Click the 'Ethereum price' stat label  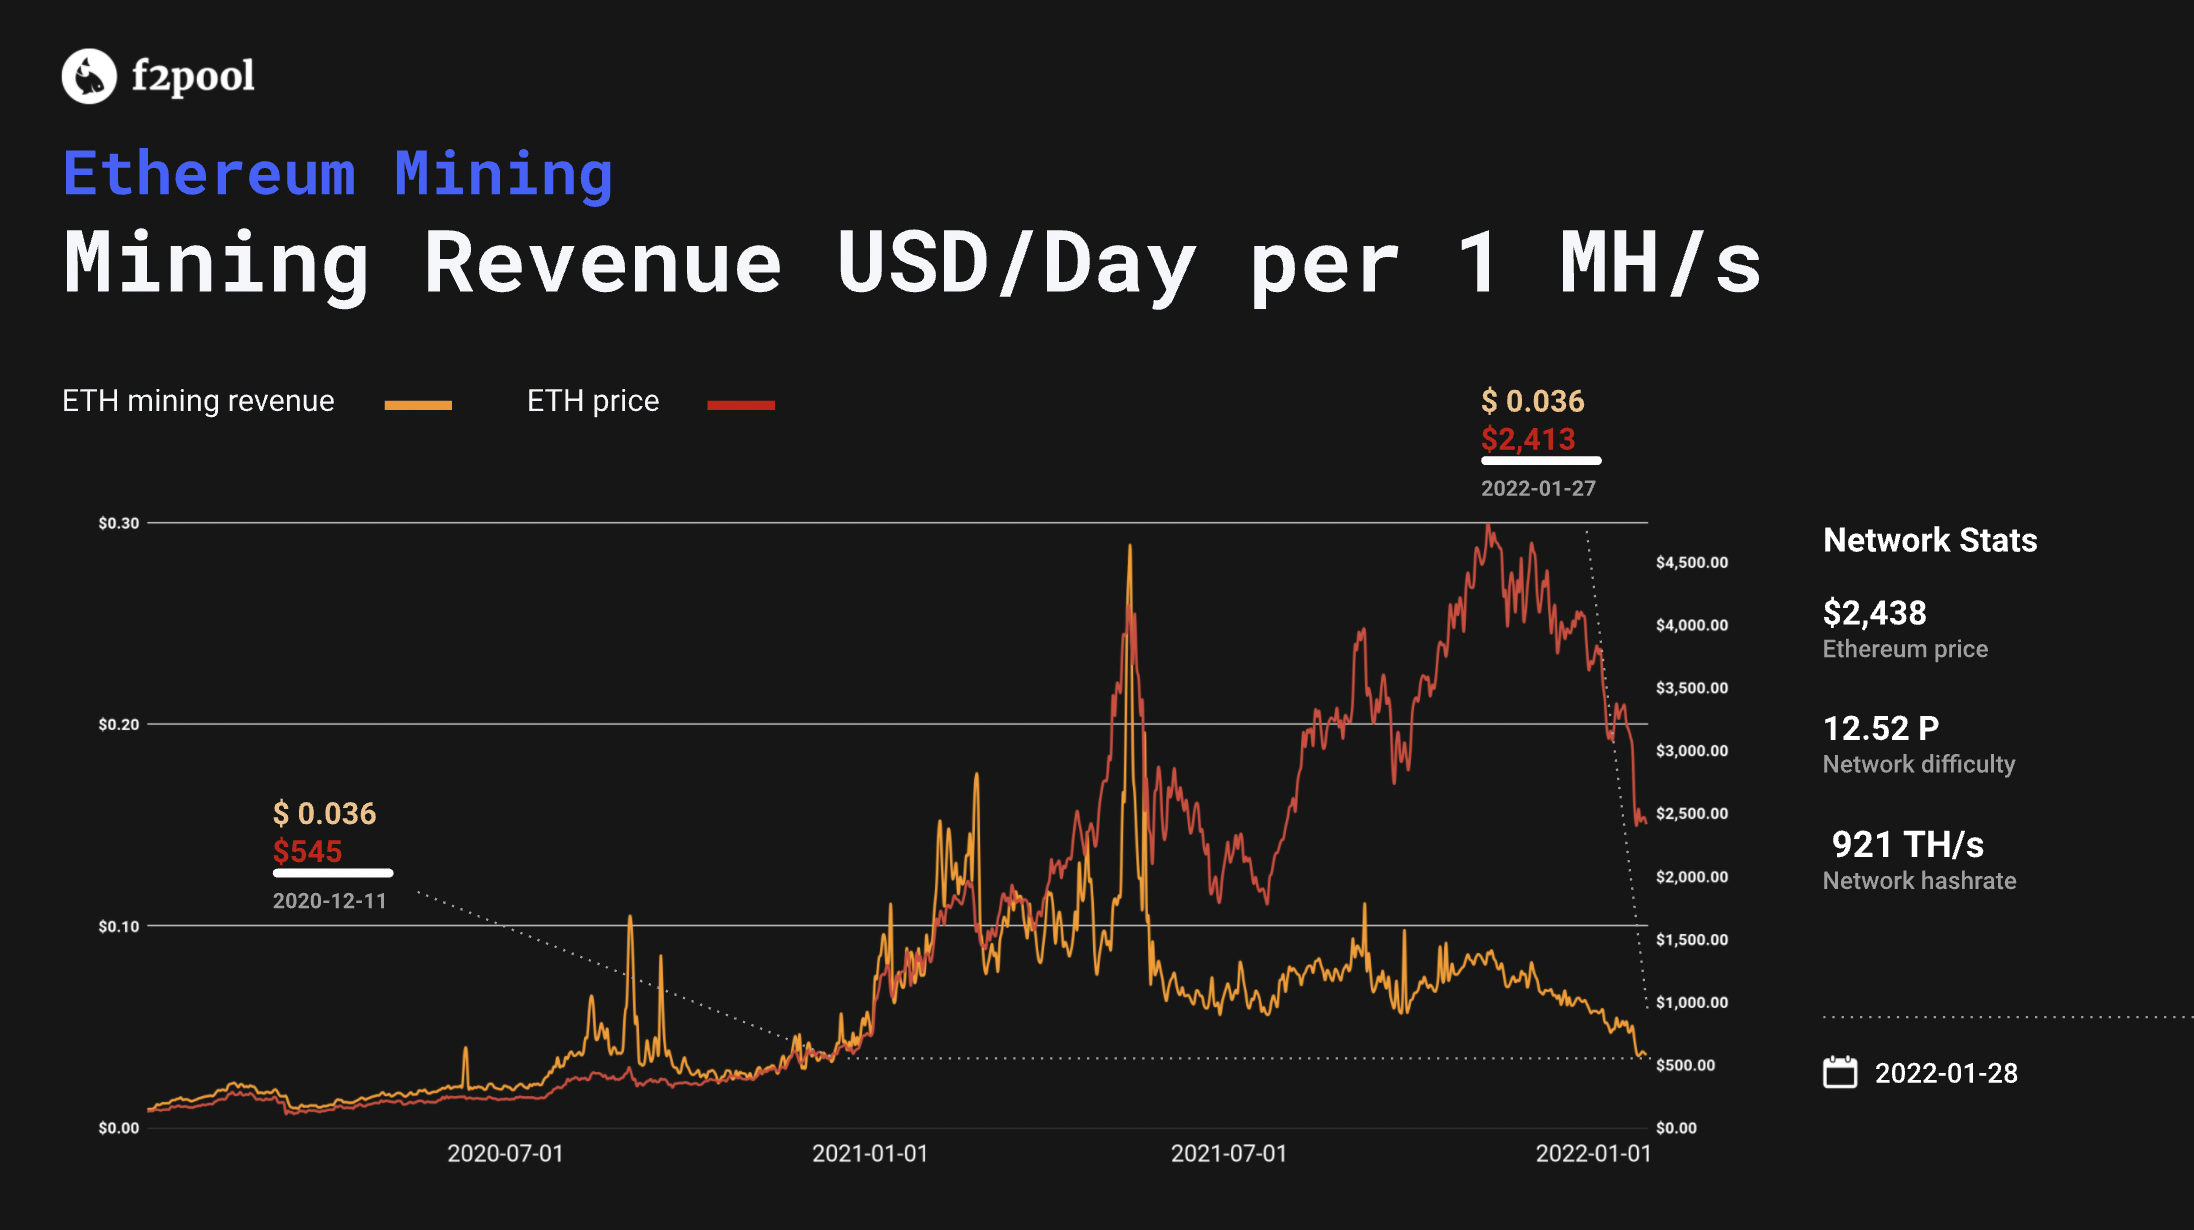coord(1905,649)
